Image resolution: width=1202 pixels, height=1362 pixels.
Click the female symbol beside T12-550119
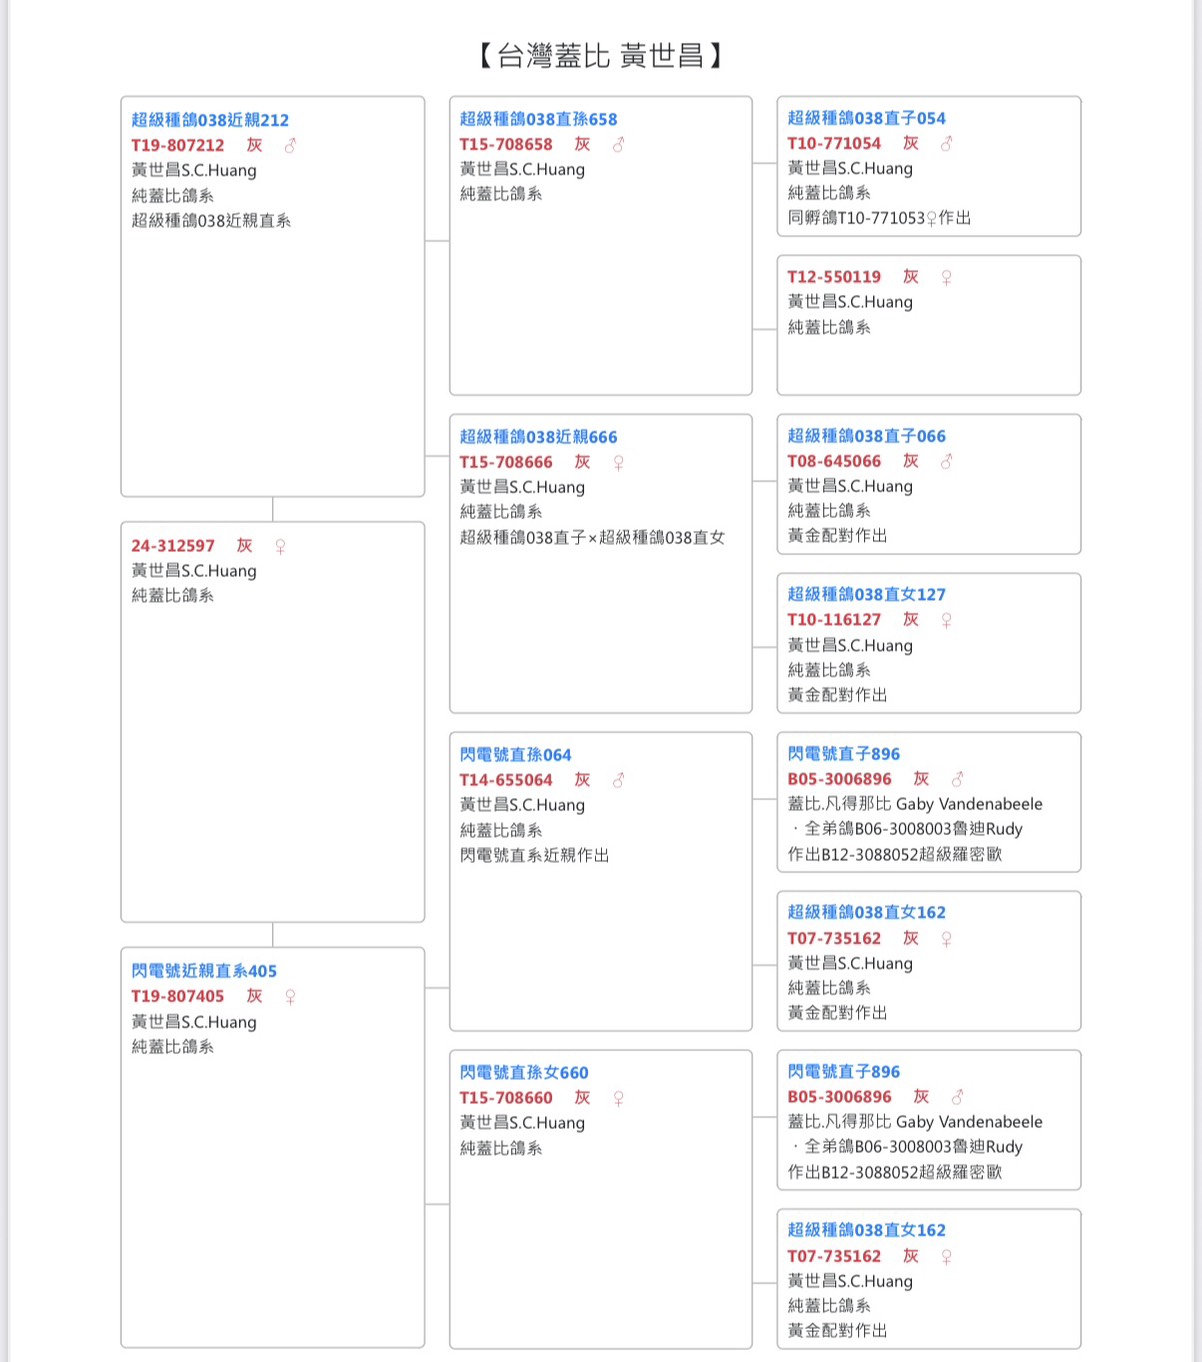[x=946, y=277]
